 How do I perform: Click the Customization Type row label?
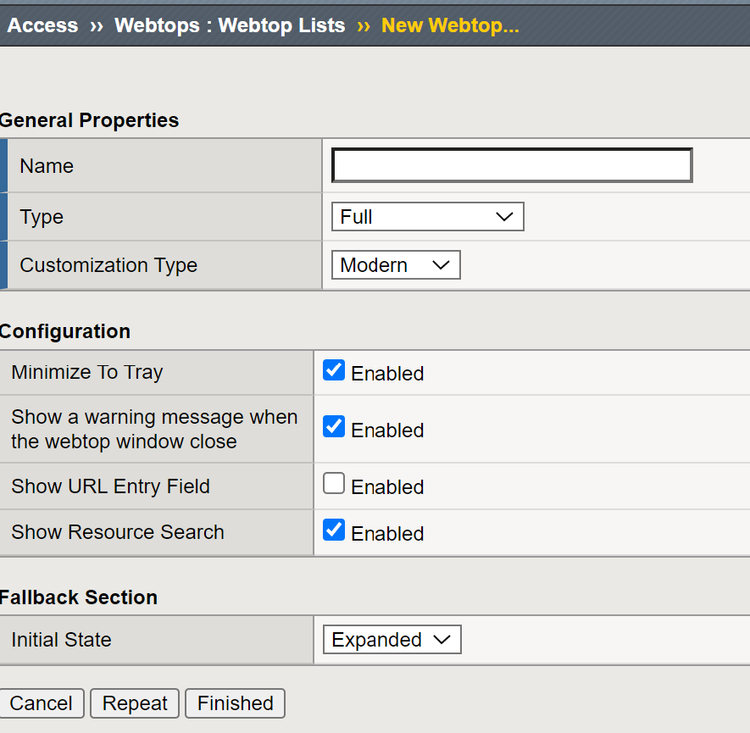[x=108, y=265]
